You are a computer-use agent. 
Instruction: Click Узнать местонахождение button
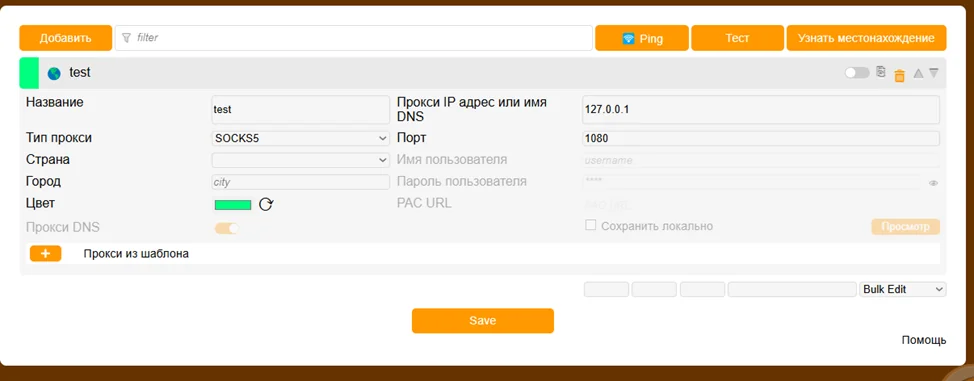[x=867, y=38]
